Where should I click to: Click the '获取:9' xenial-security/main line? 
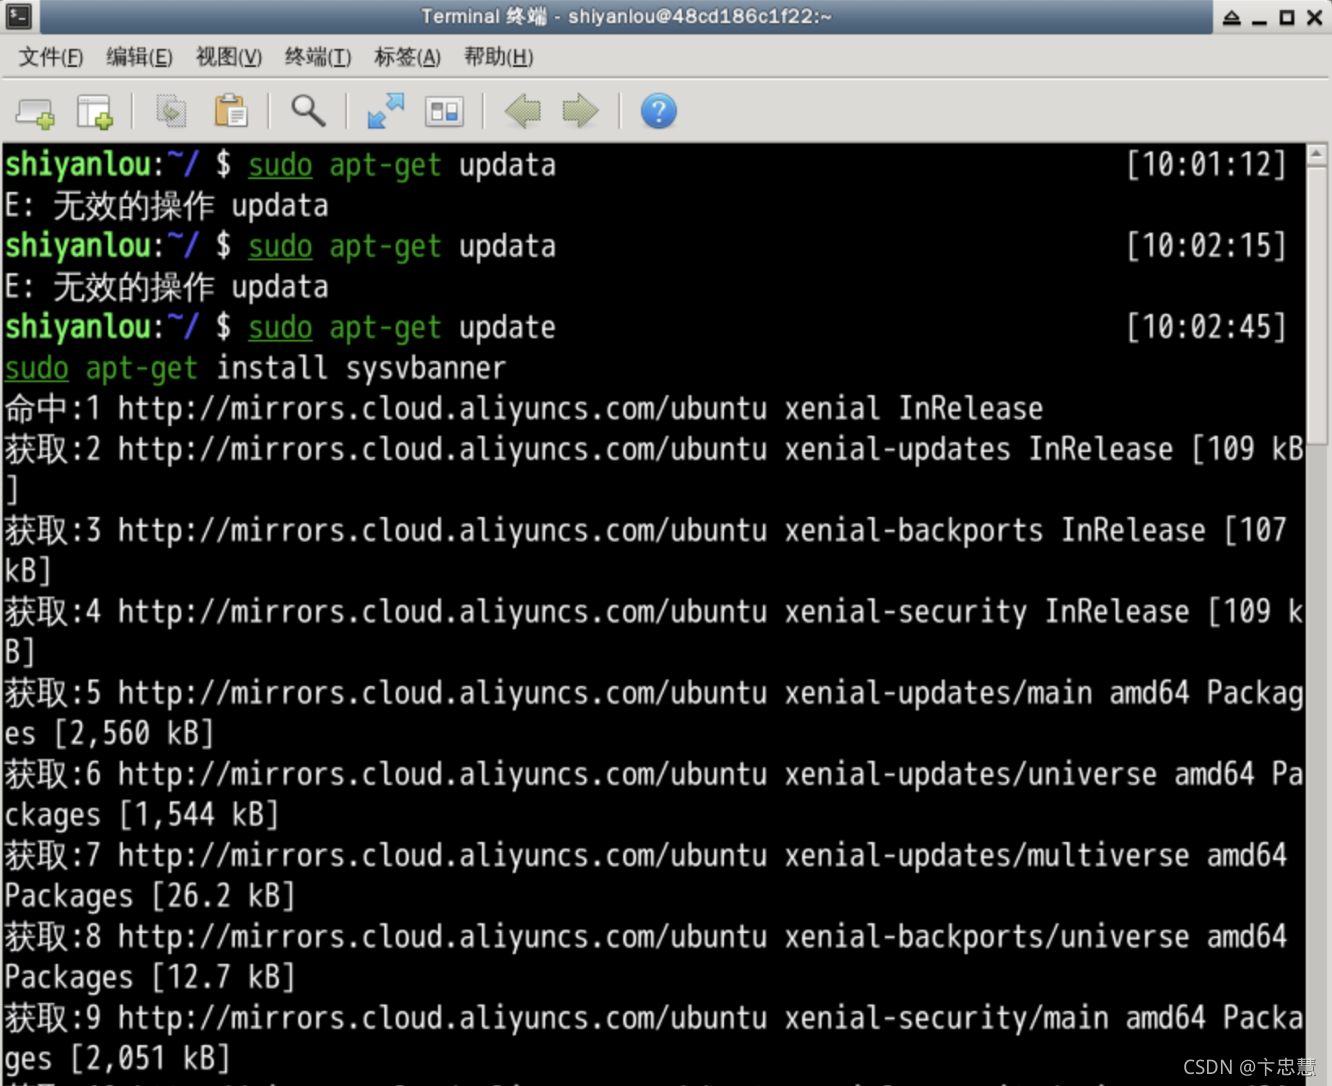(x=654, y=1017)
